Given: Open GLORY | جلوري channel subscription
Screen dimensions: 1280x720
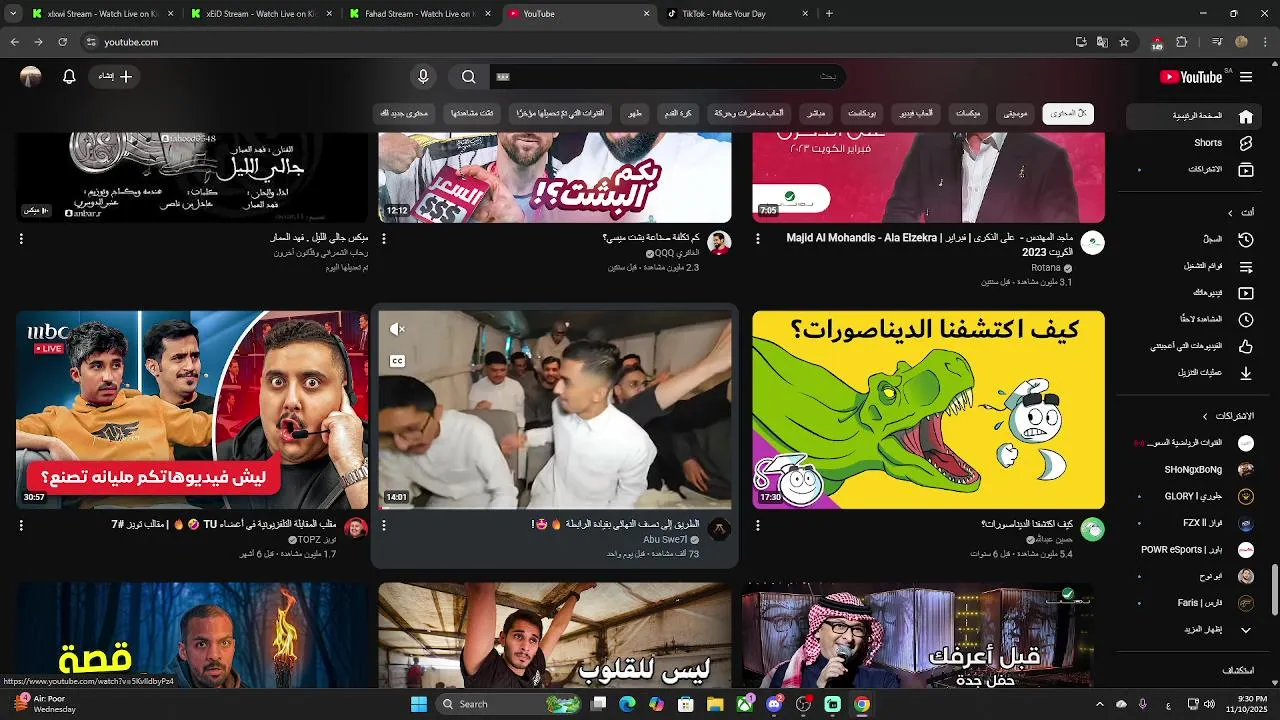Looking at the screenshot, I should coord(1193,496).
